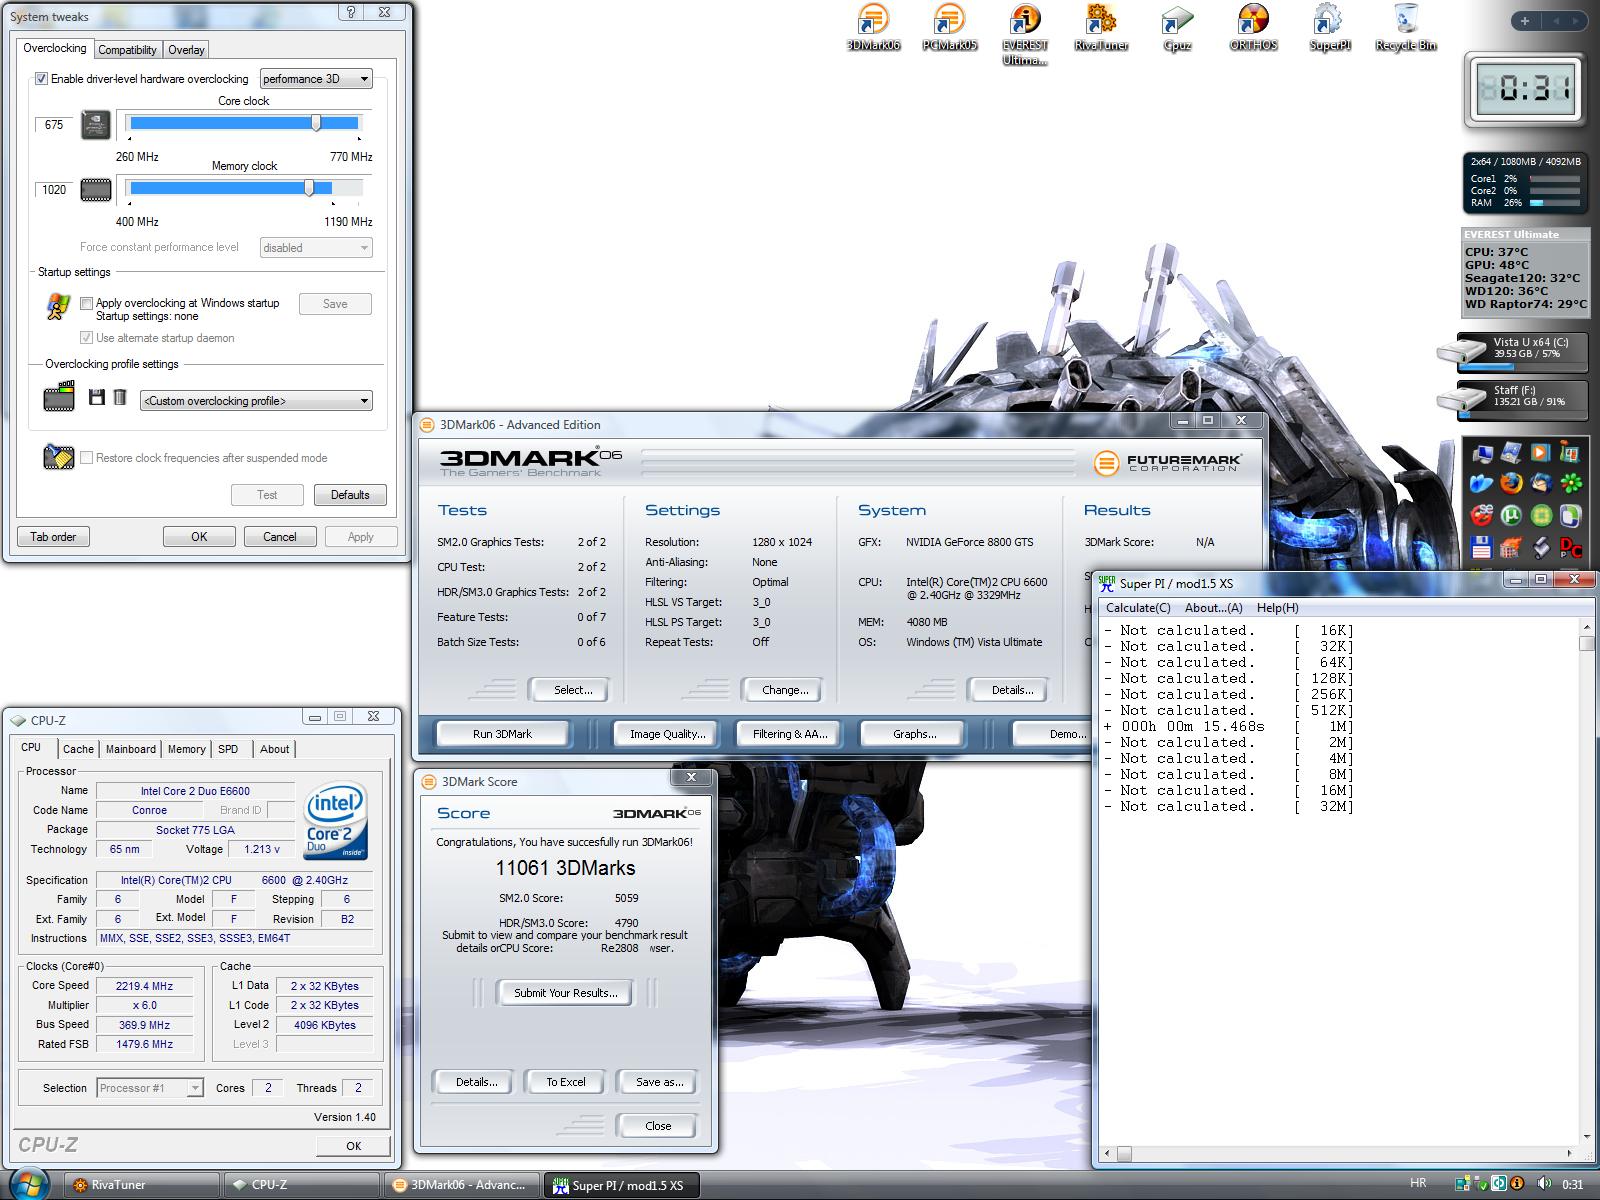Click the Filtering & AA... button

click(x=790, y=734)
